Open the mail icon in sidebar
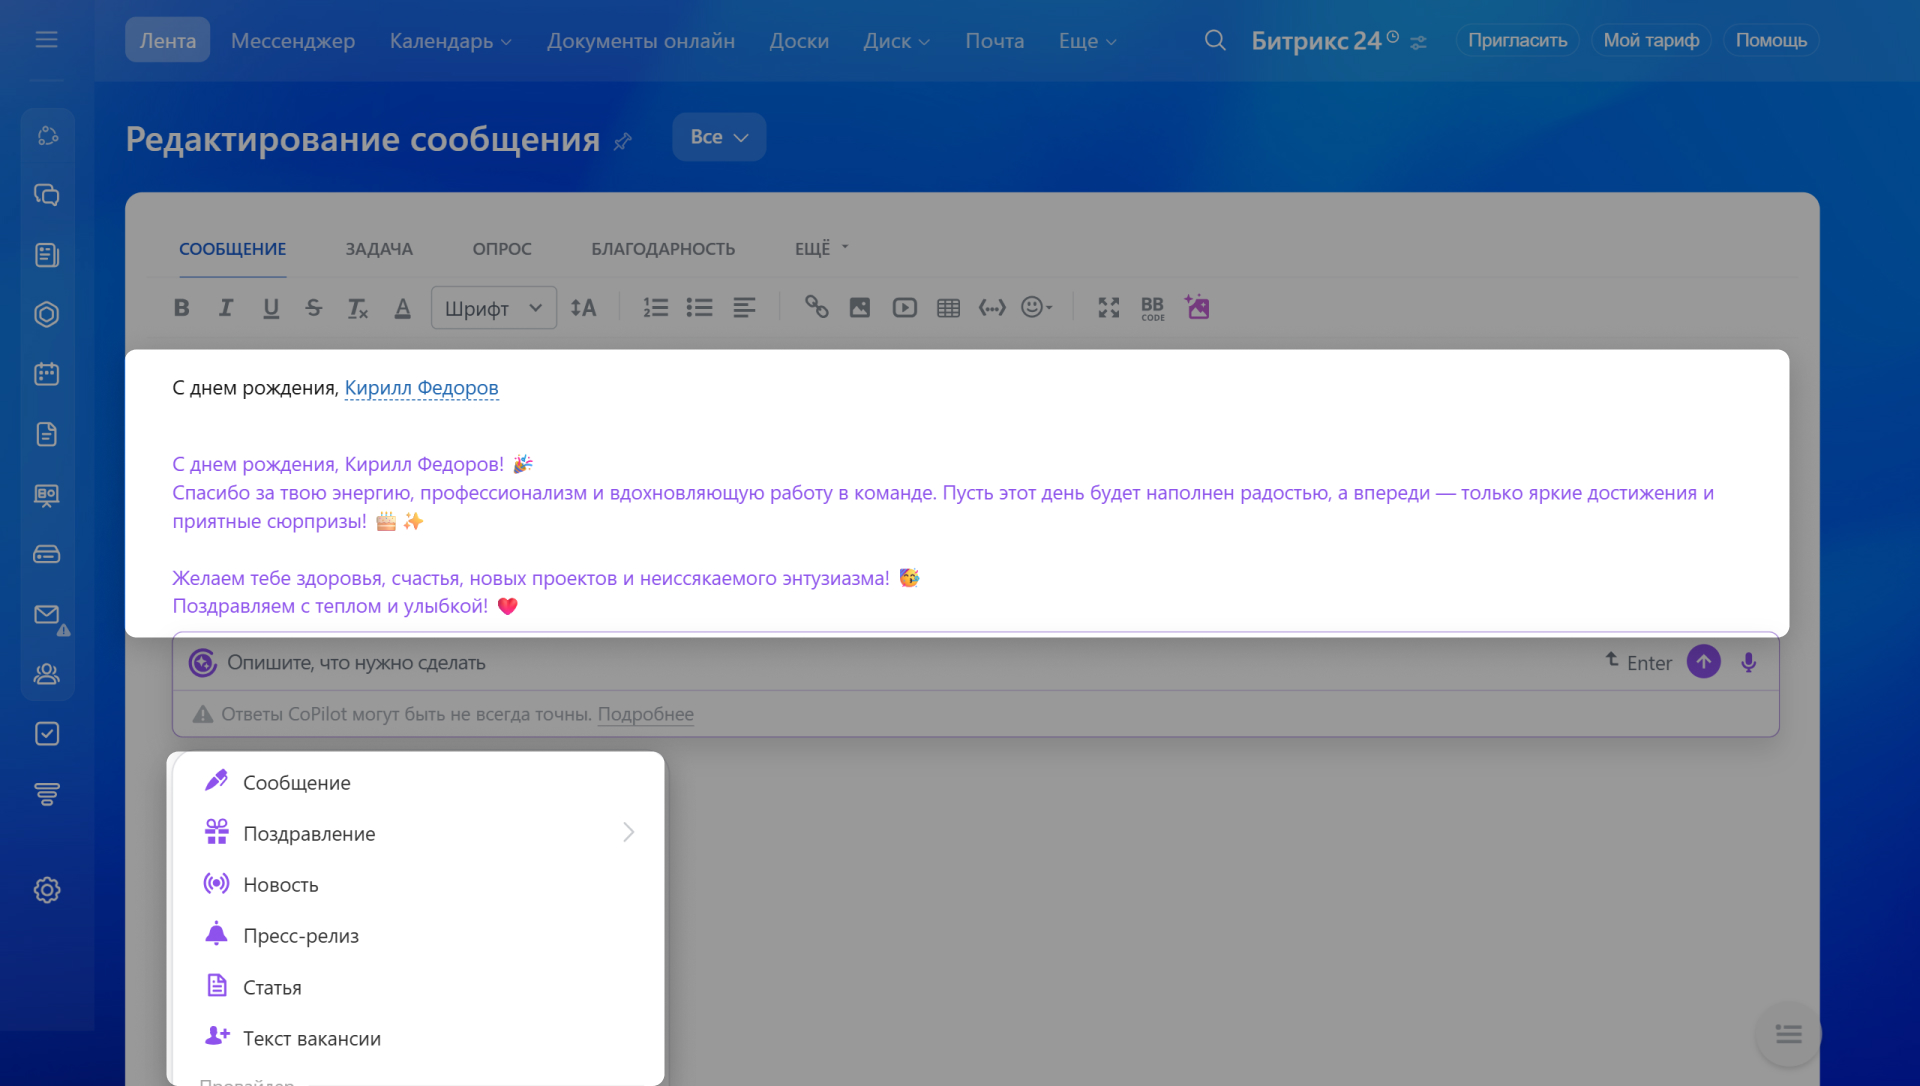The height and width of the screenshot is (1086, 1920). 47,615
